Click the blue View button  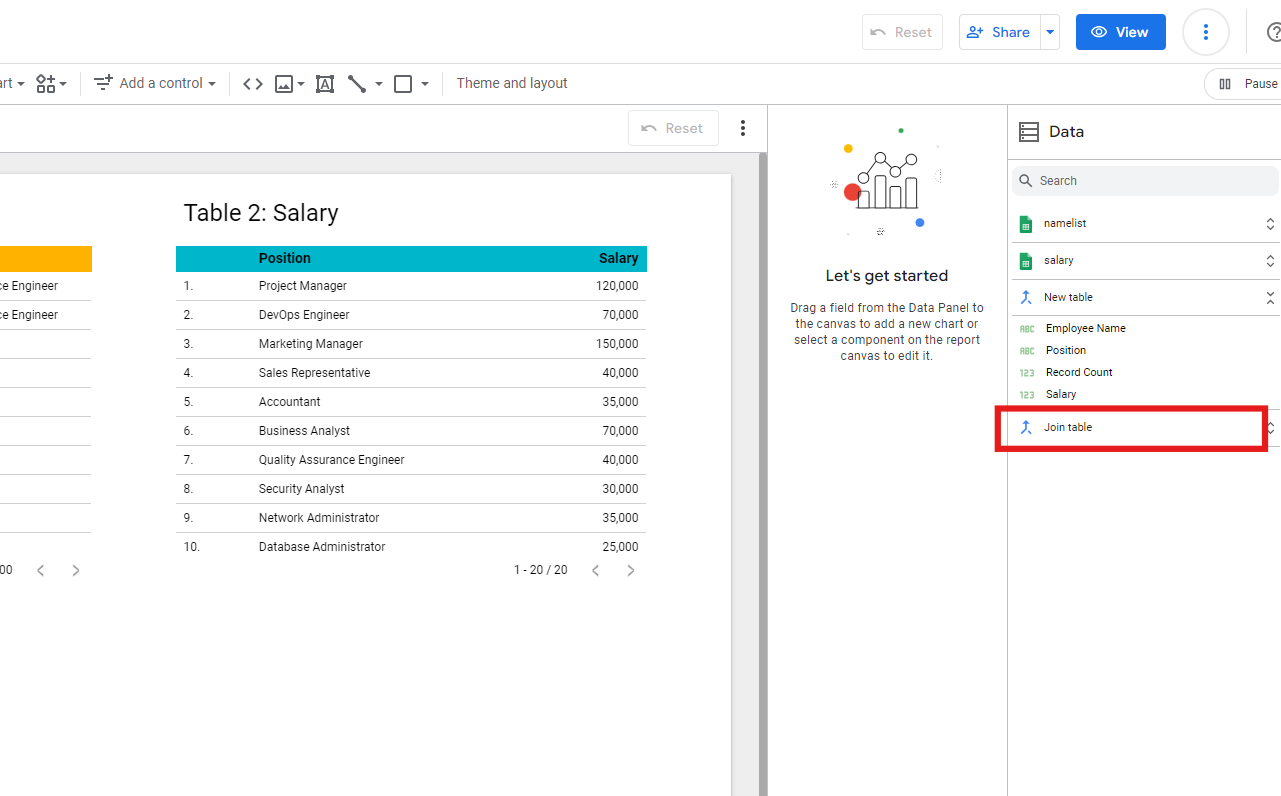(x=1120, y=32)
